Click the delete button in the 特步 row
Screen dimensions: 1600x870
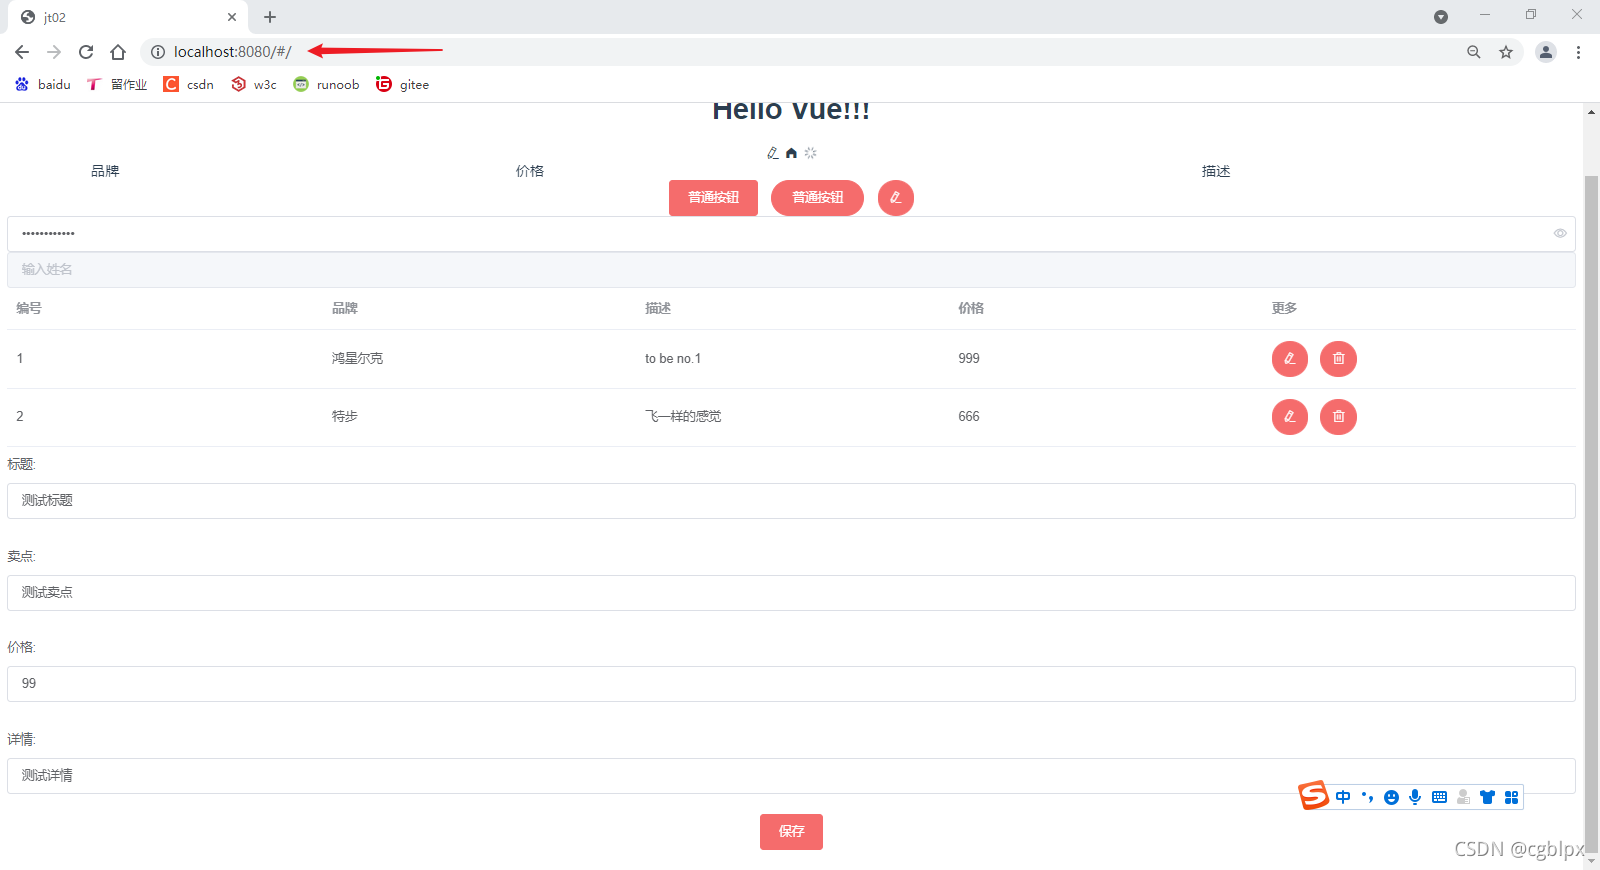1338,417
